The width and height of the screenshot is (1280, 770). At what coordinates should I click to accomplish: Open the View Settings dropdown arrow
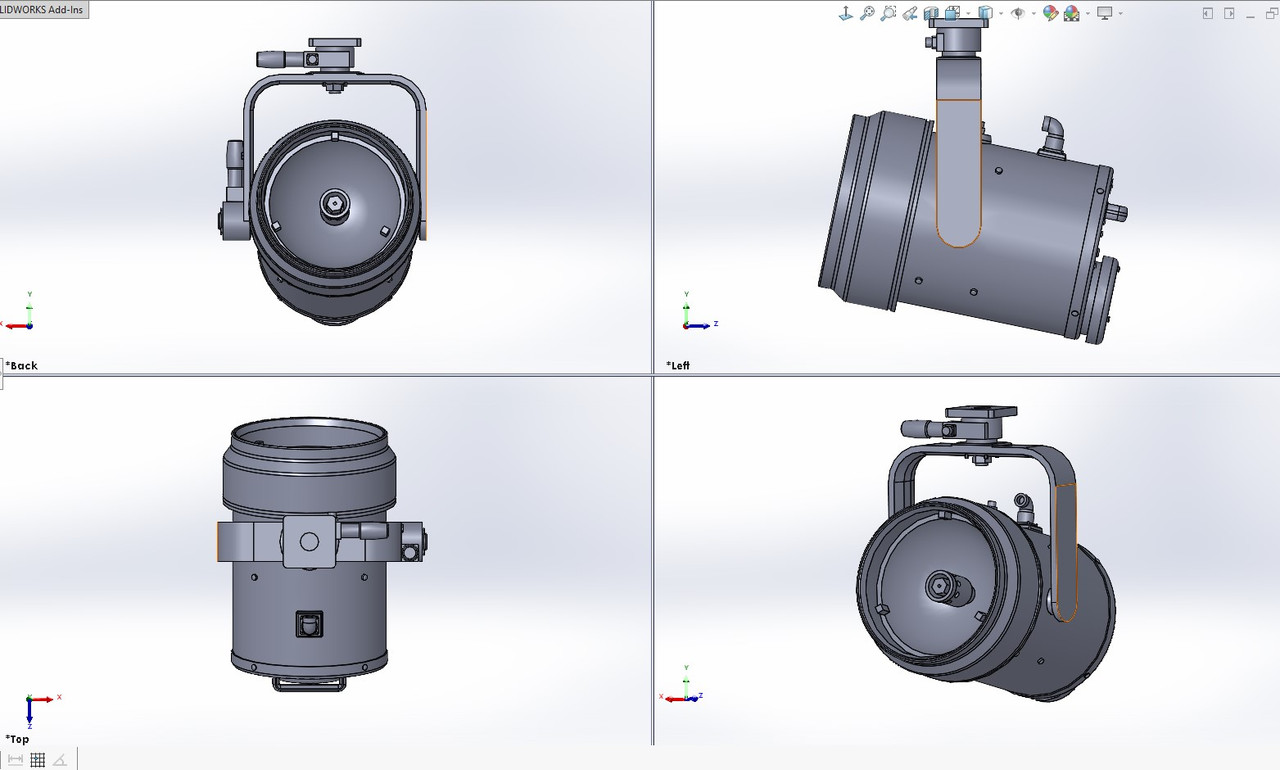click(x=1121, y=14)
